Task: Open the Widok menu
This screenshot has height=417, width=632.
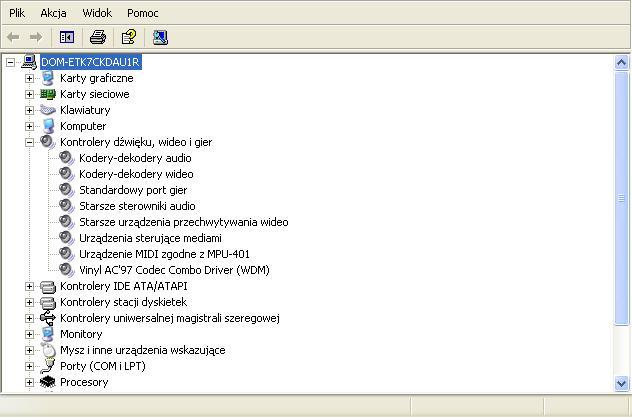Action: [97, 13]
